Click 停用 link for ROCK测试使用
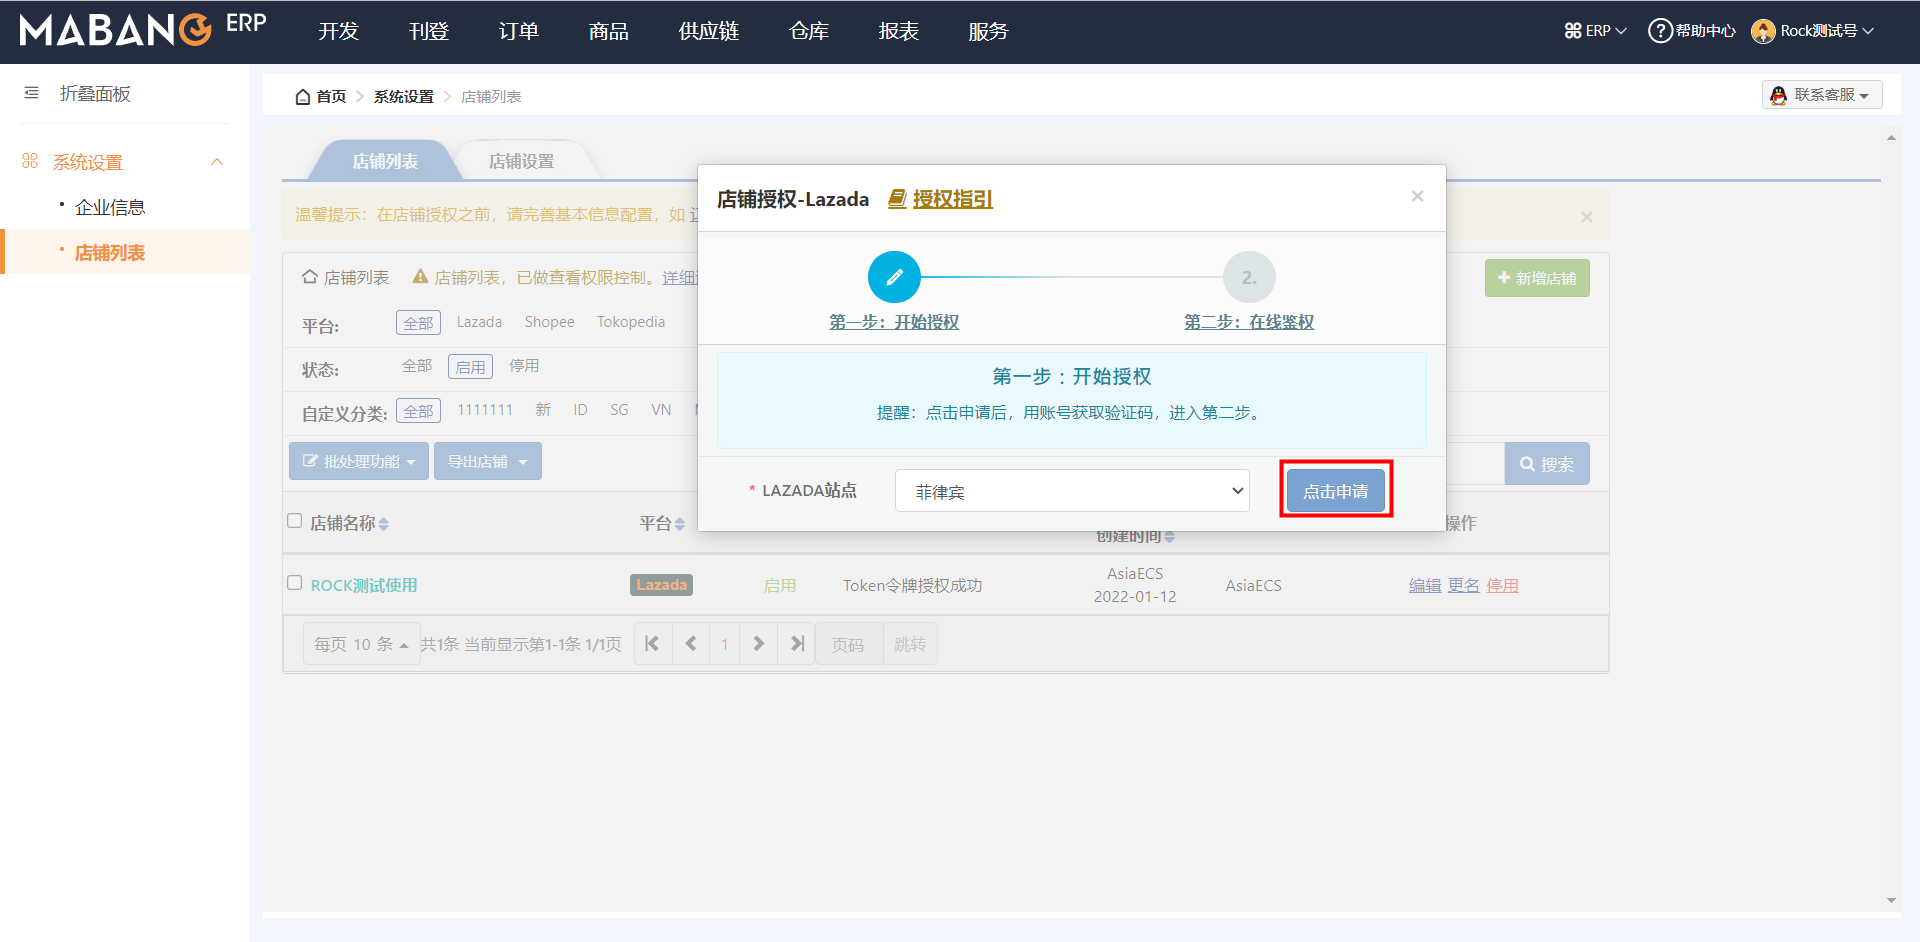Image resolution: width=1920 pixels, height=942 pixels. (x=1502, y=586)
